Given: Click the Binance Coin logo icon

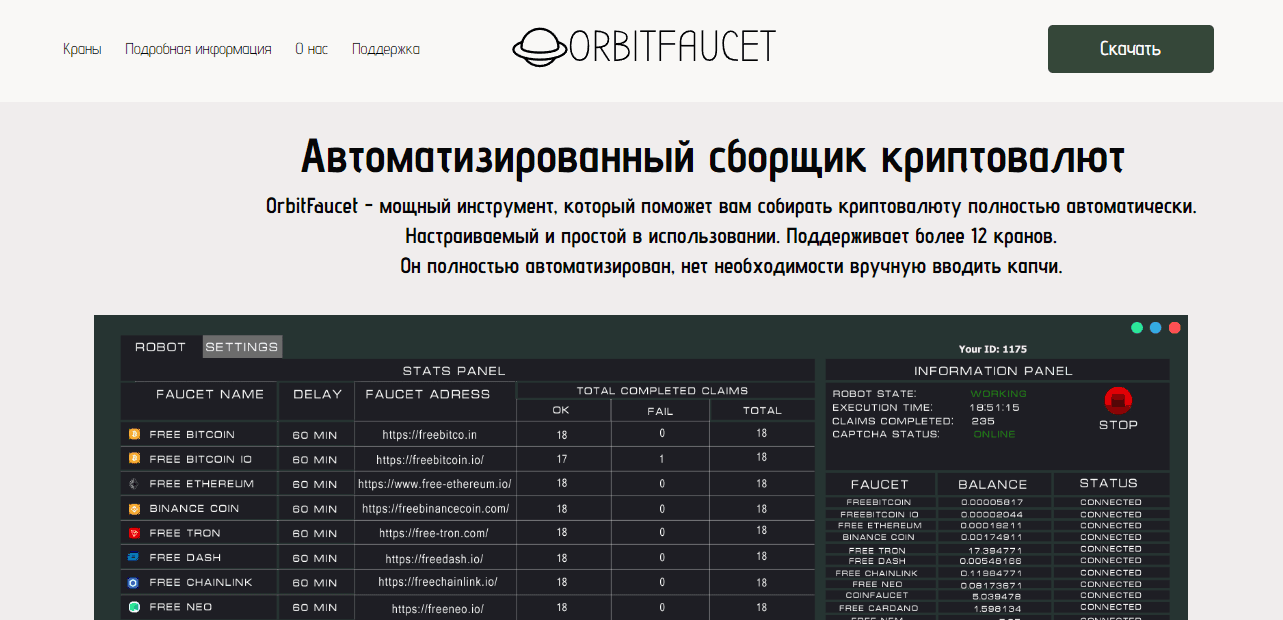Looking at the screenshot, I should click(131, 508).
